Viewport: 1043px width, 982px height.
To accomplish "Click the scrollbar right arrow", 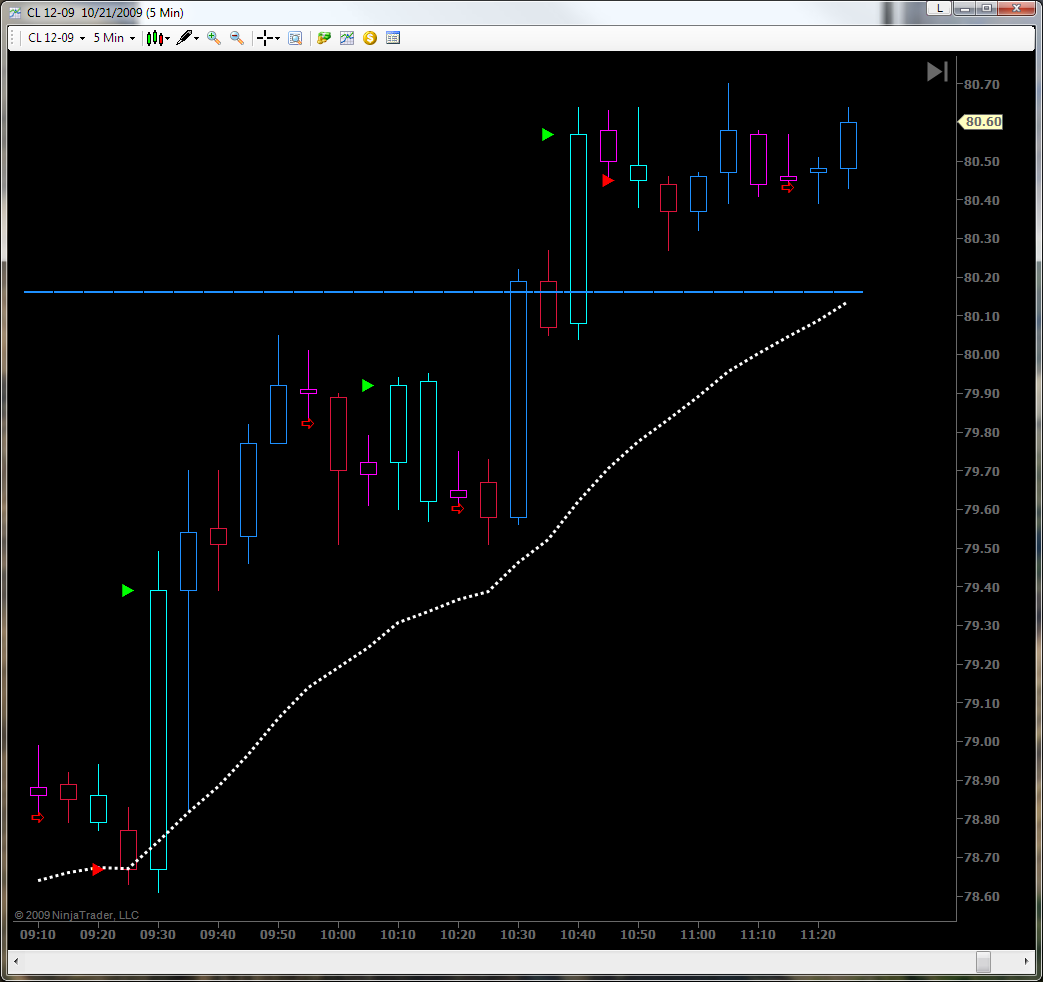I will coord(1026,961).
